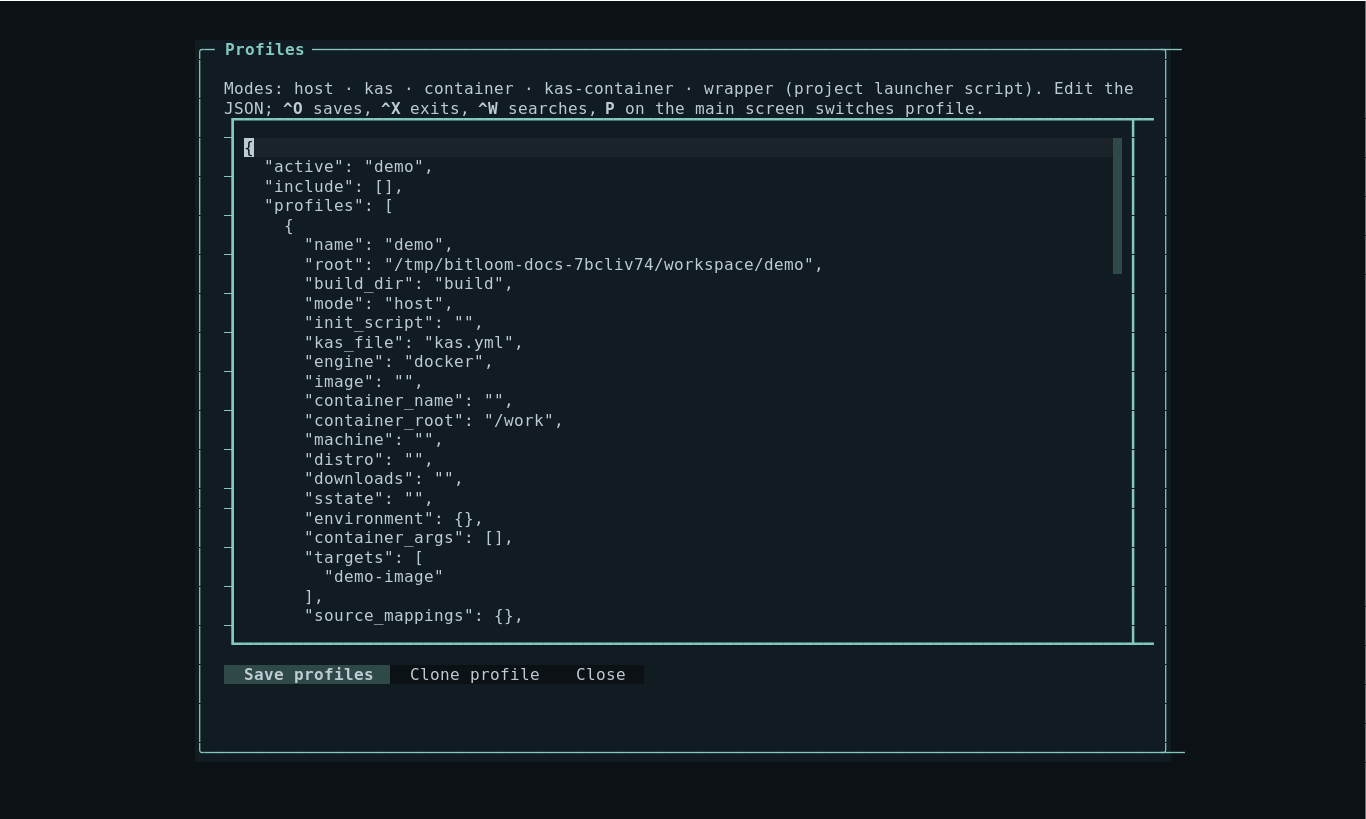
Task: Place cursor at the opening brace line
Action: pyautogui.click(x=678, y=147)
